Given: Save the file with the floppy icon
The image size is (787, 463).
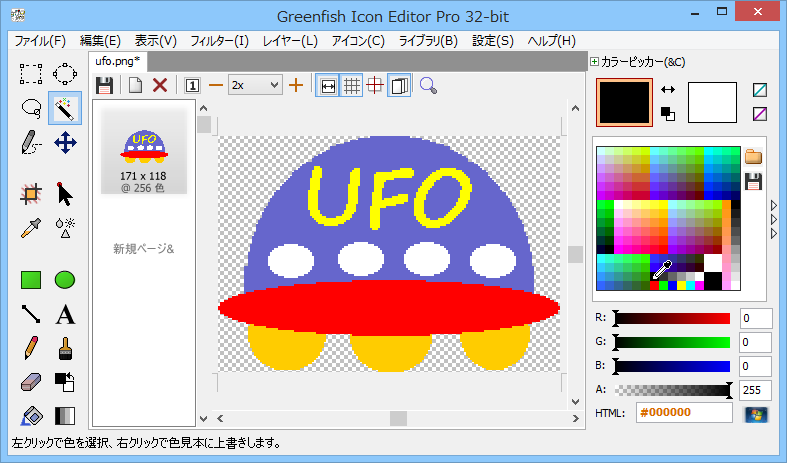Looking at the screenshot, I should click(104, 85).
